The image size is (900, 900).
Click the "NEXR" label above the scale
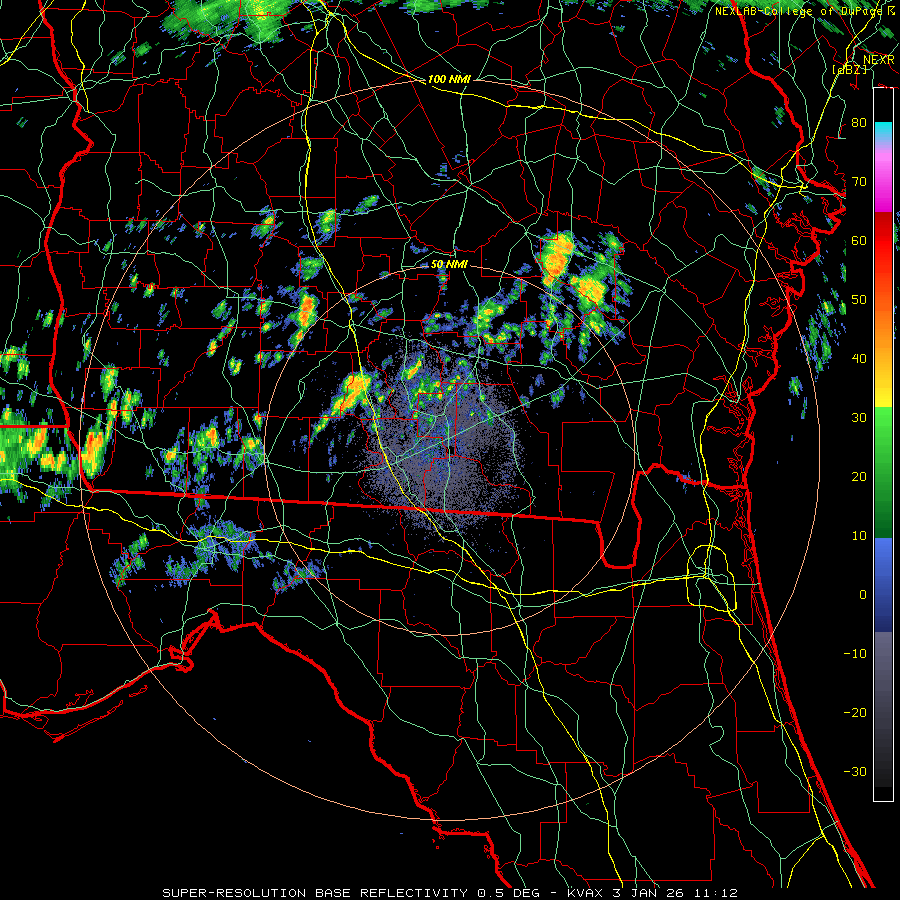point(878,60)
